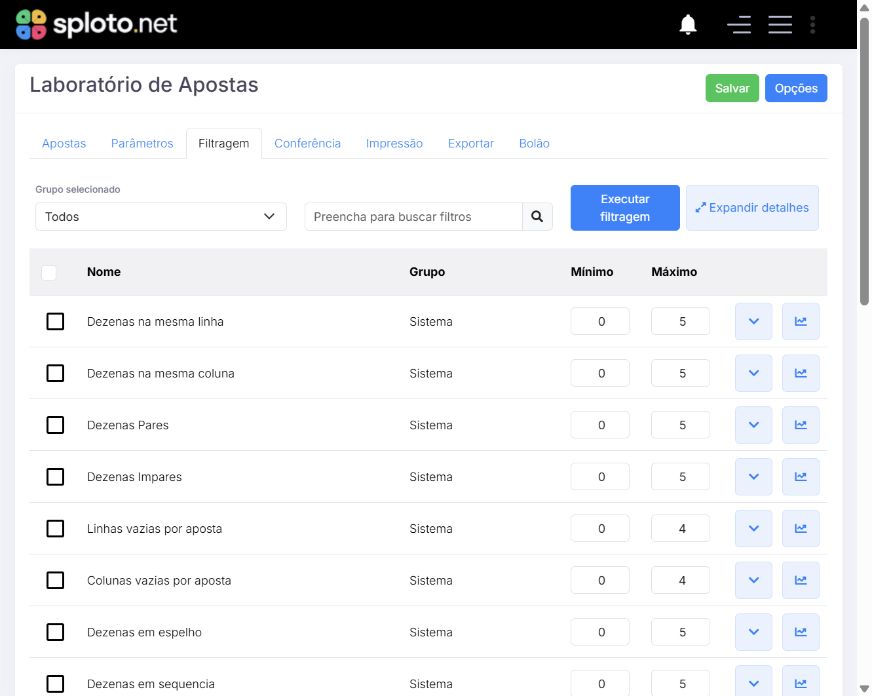Enable the Dezenas Pares filter
872x696 pixels.
point(55,425)
